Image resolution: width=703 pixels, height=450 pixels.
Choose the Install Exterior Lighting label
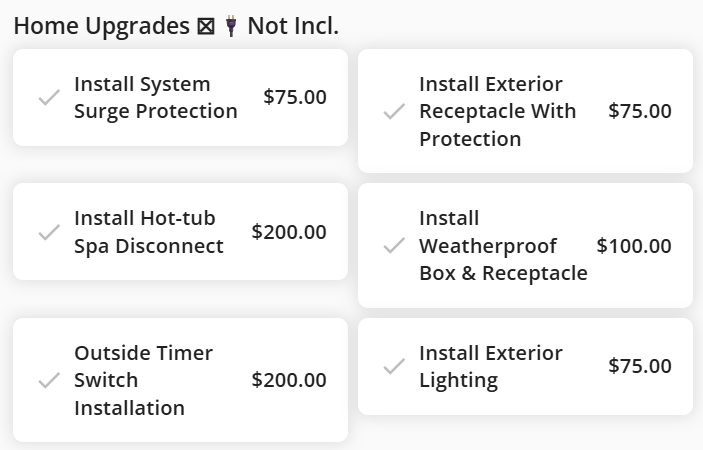(x=490, y=367)
